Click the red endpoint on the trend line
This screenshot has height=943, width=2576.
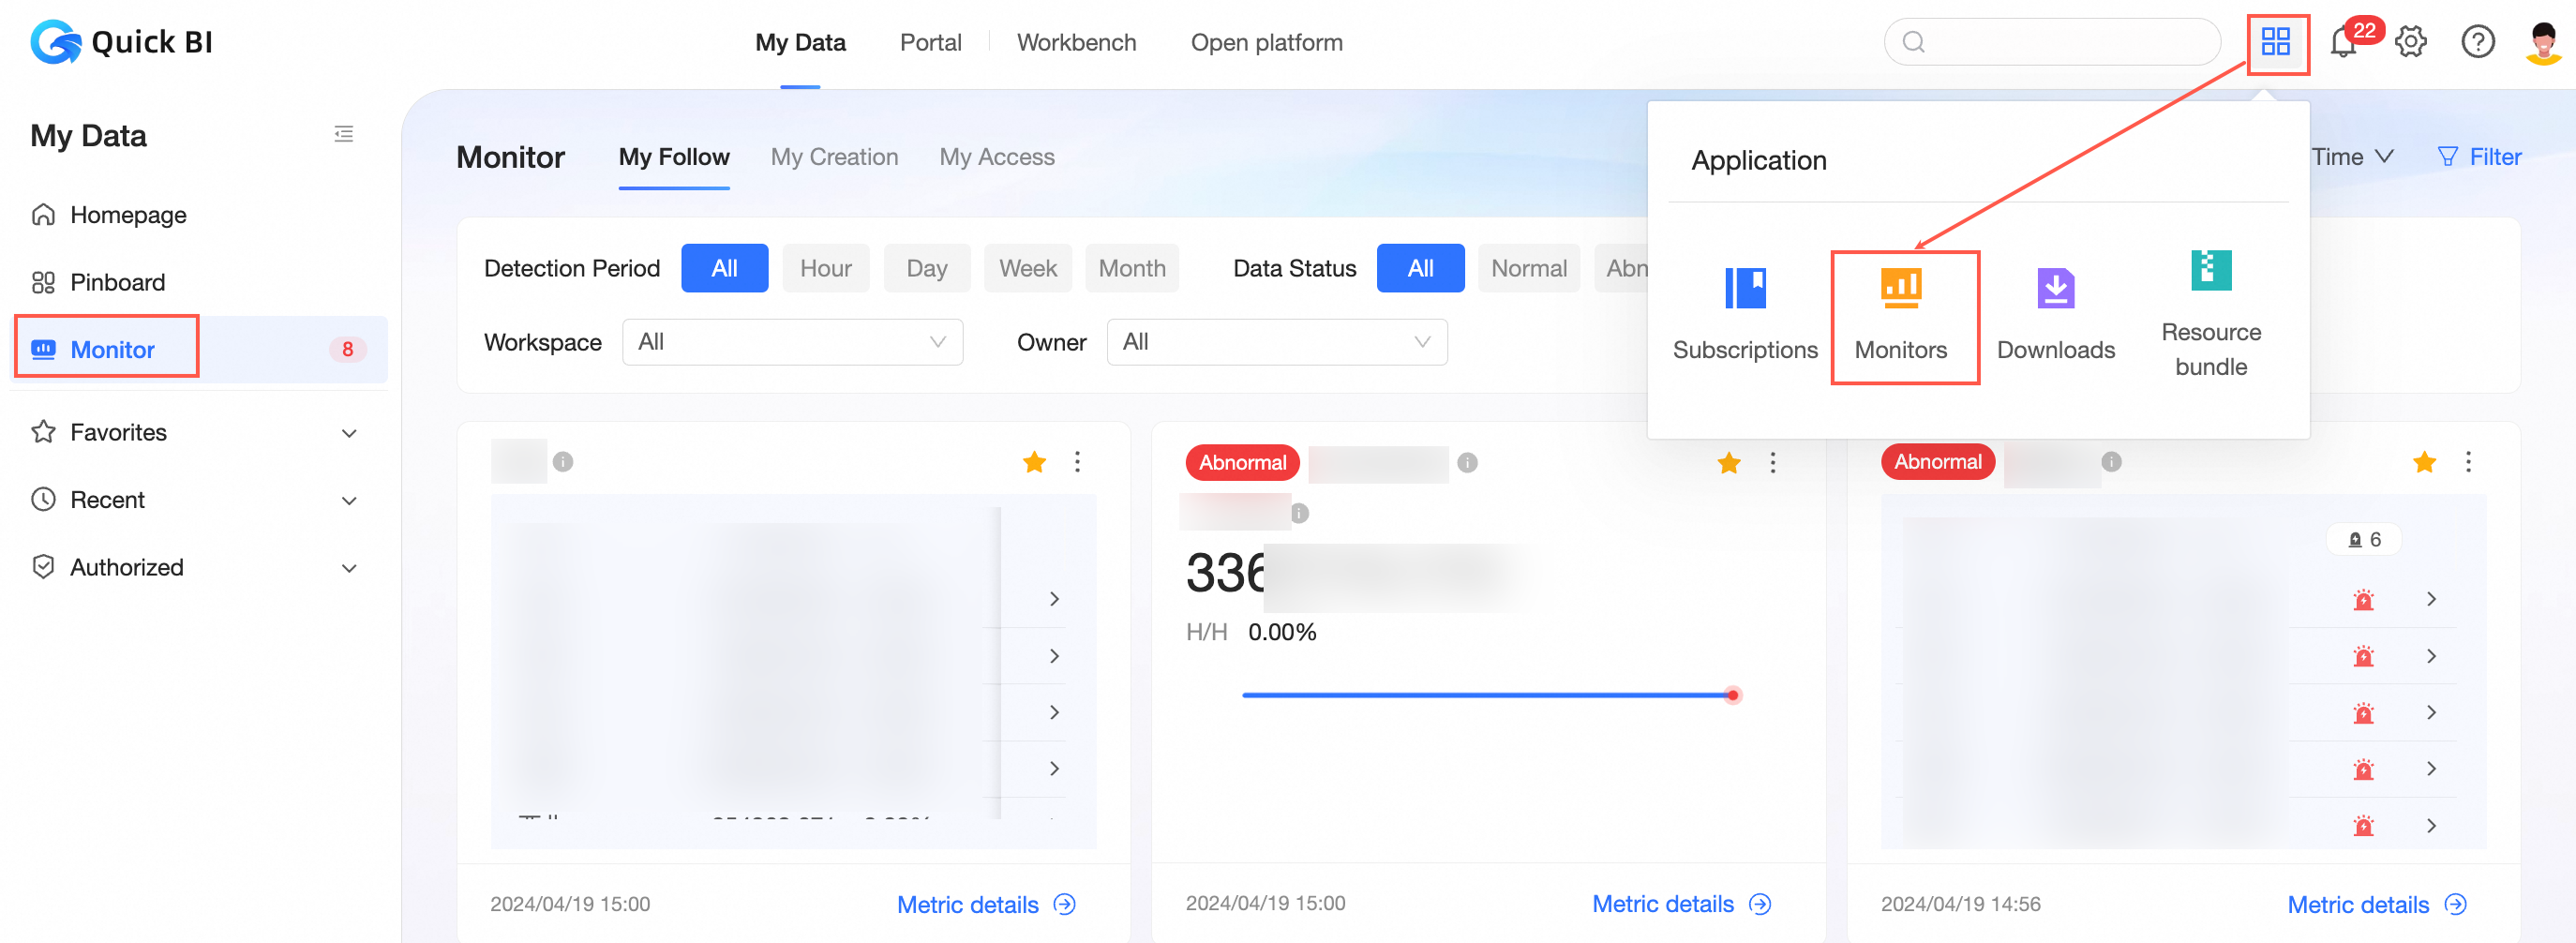tap(1732, 695)
